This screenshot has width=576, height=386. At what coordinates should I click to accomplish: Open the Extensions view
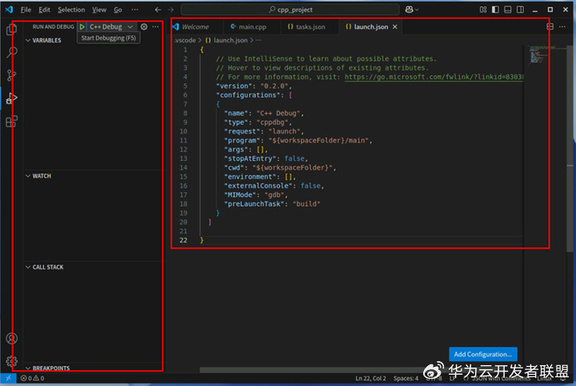click(11, 121)
